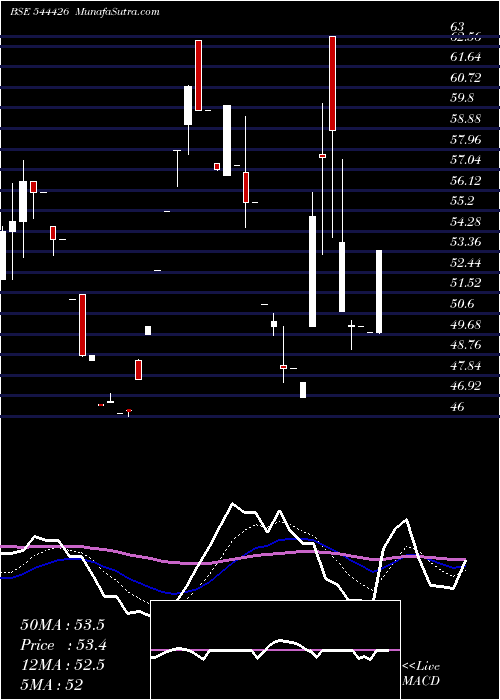
Task: Click the <<Live MACD label
Action: (x=421, y=674)
